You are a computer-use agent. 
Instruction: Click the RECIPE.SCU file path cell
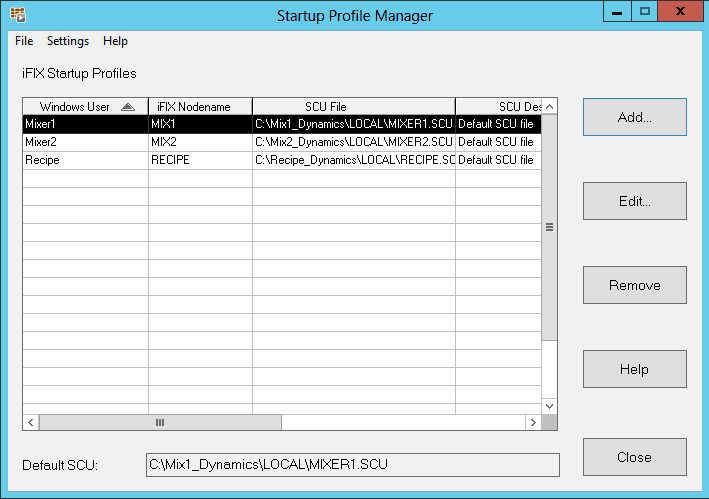pyautogui.click(x=354, y=160)
